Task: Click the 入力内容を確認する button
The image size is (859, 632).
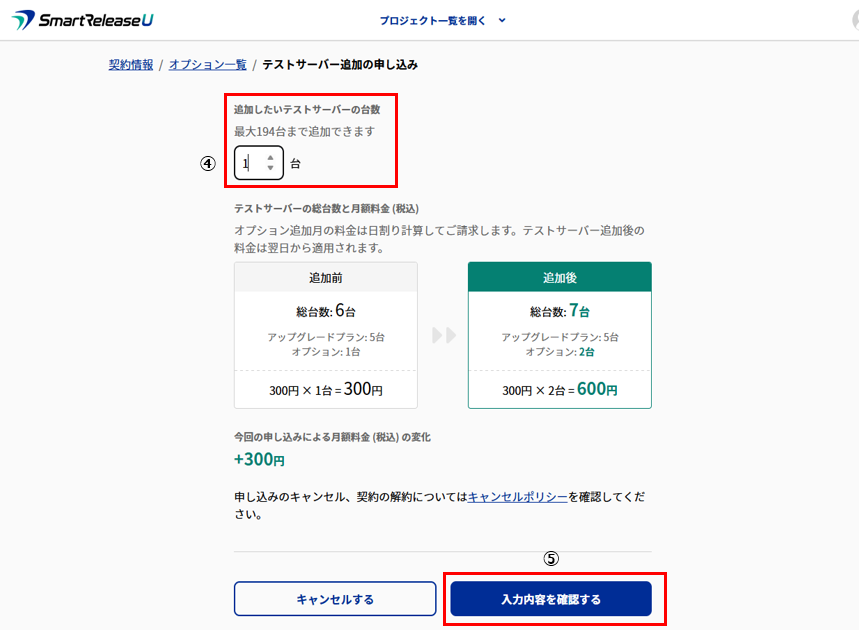Action: pyautogui.click(x=551, y=599)
